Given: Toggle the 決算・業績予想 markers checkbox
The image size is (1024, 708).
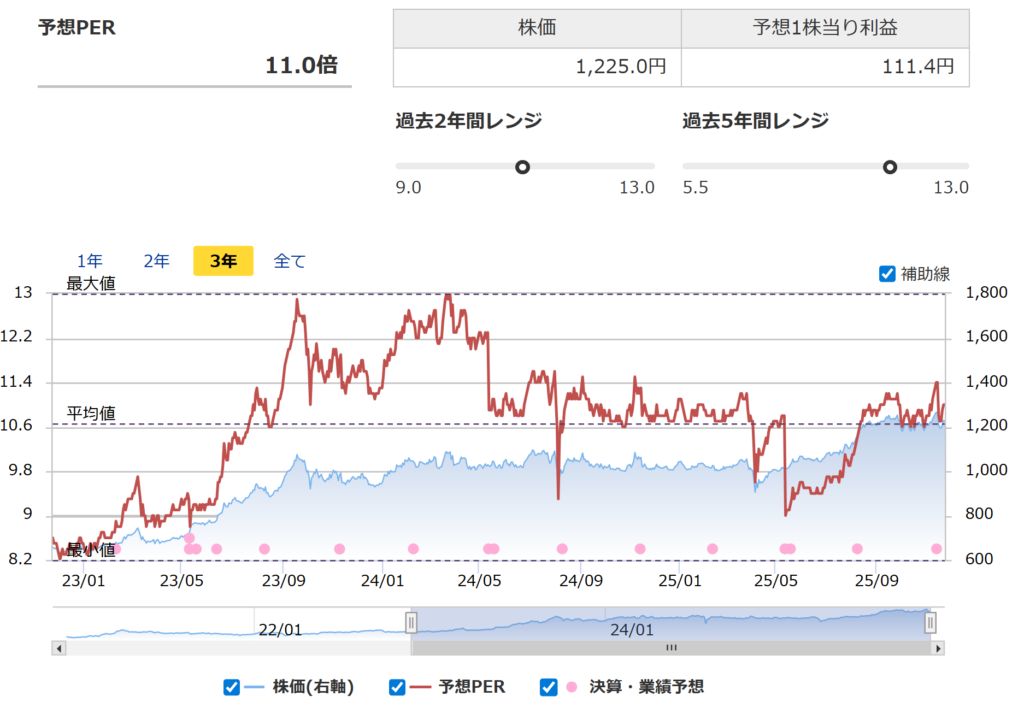Looking at the screenshot, I should point(547,687).
